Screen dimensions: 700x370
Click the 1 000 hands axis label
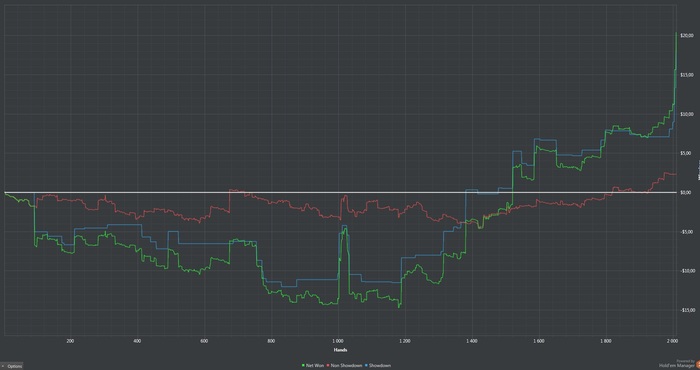point(338,341)
